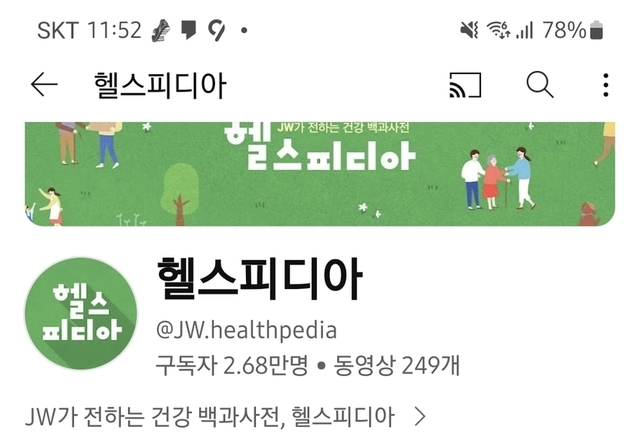Open the cast to device icon
Image resolution: width=640 pixels, height=440 pixels.
tap(465, 85)
